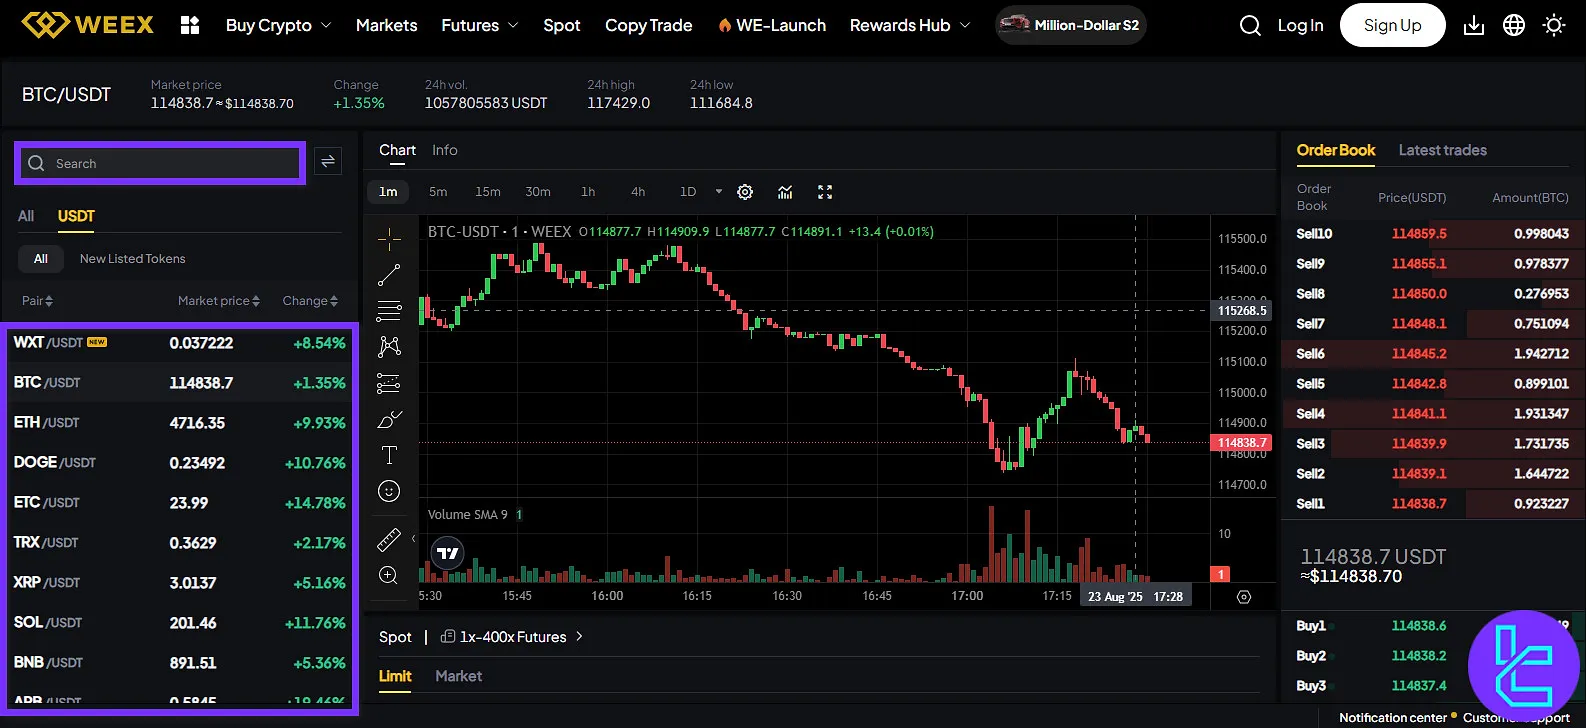Open the Spot menu item
The width and height of the screenshot is (1586, 728).
[x=562, y=25]
